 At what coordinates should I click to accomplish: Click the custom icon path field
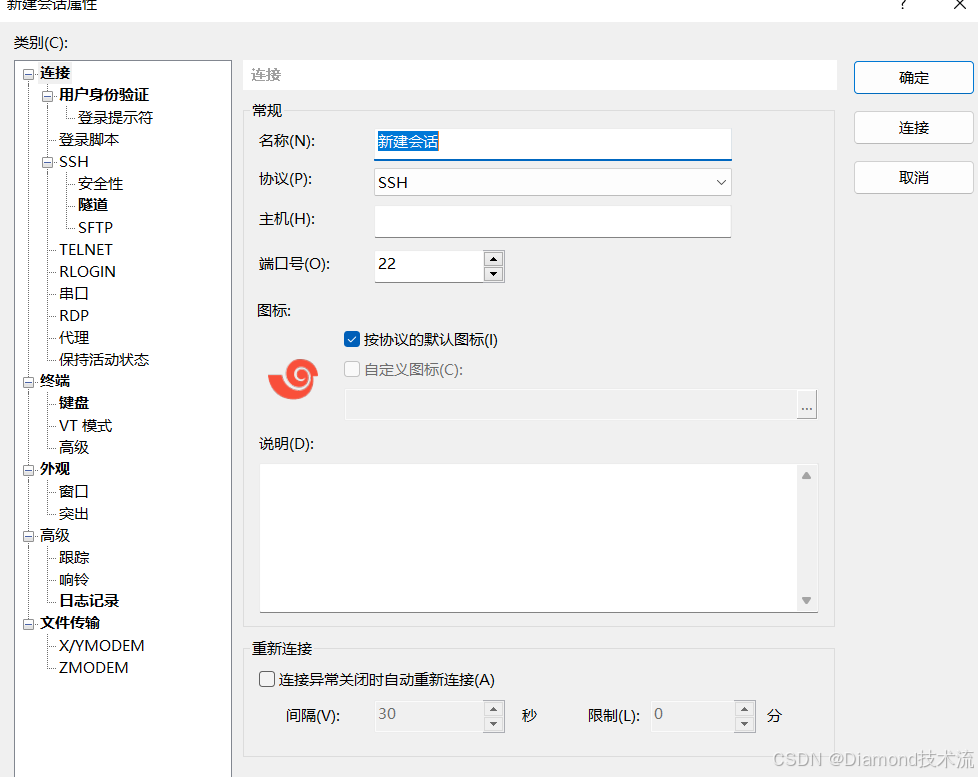pyautogui.click(x=571, y=405)
